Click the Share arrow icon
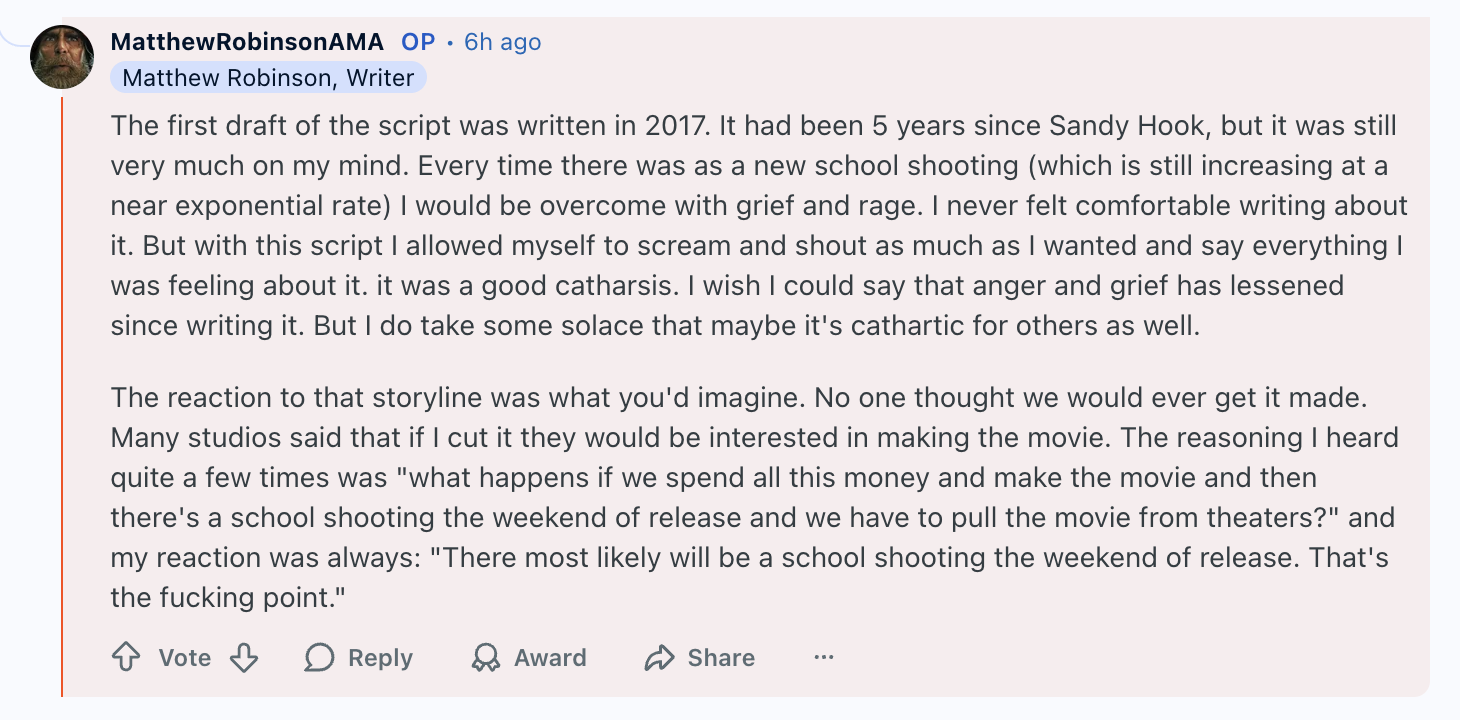The height and width of the screenshot is (720, 1460). pyautogui.click(x=660, y=657)
